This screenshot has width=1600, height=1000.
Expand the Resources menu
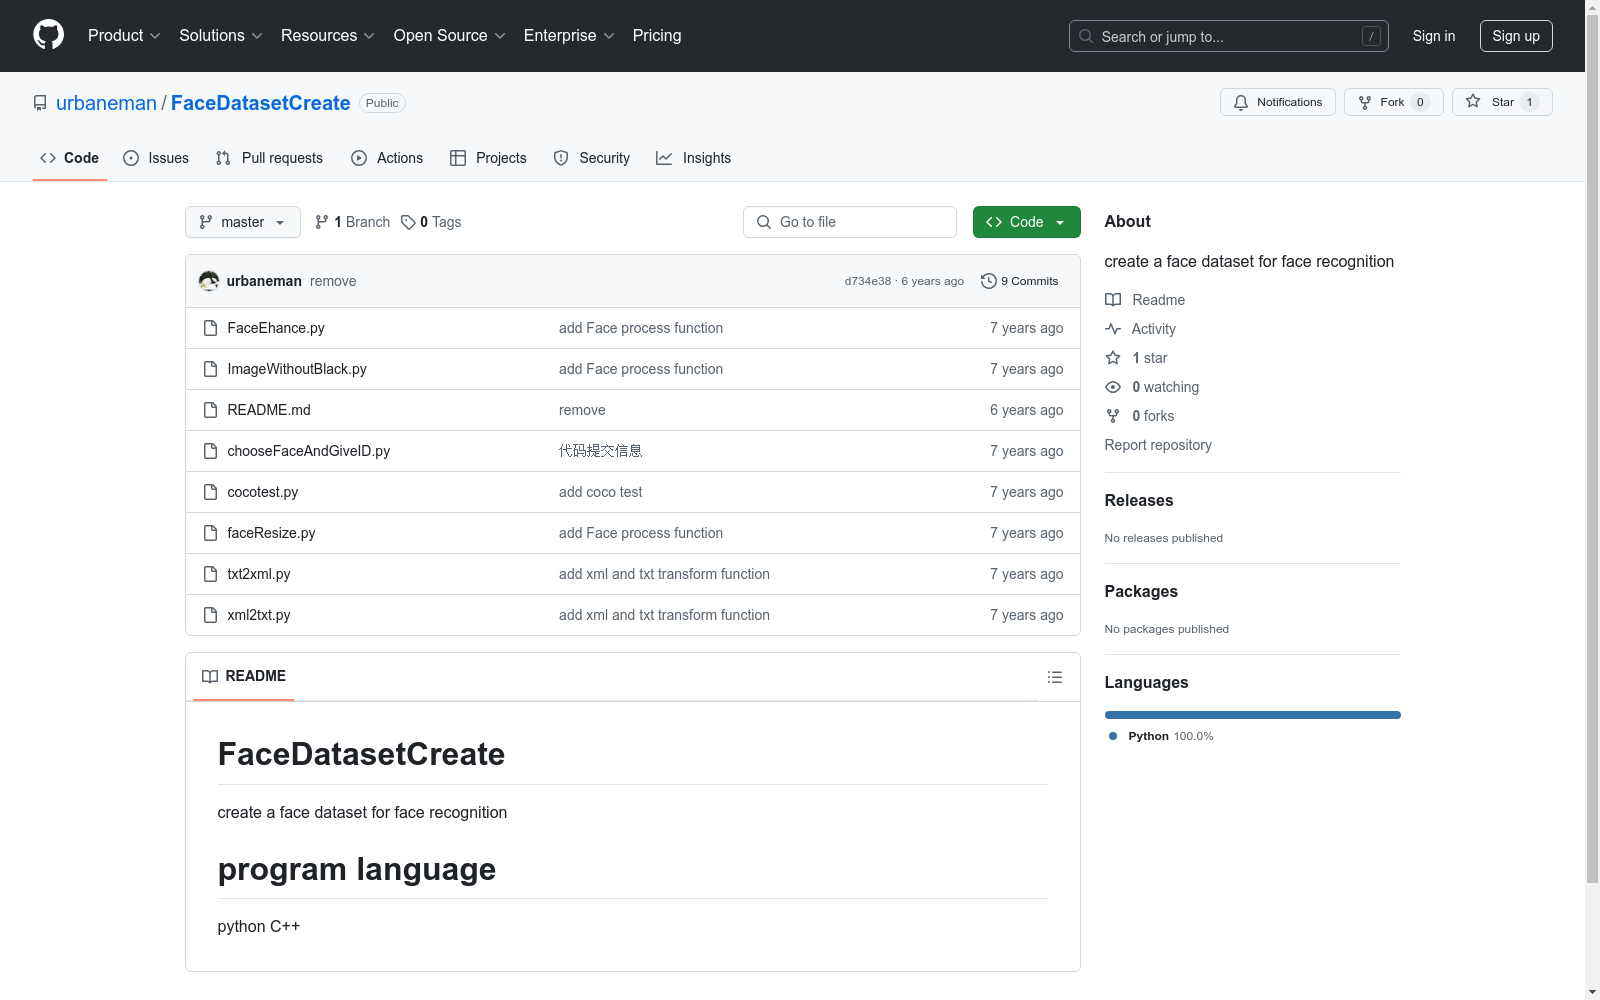(328, 36)
